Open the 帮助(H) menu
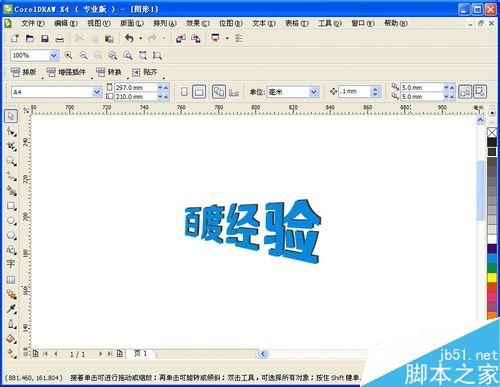Screen dimensions: 500x387 tap(396, 23)
